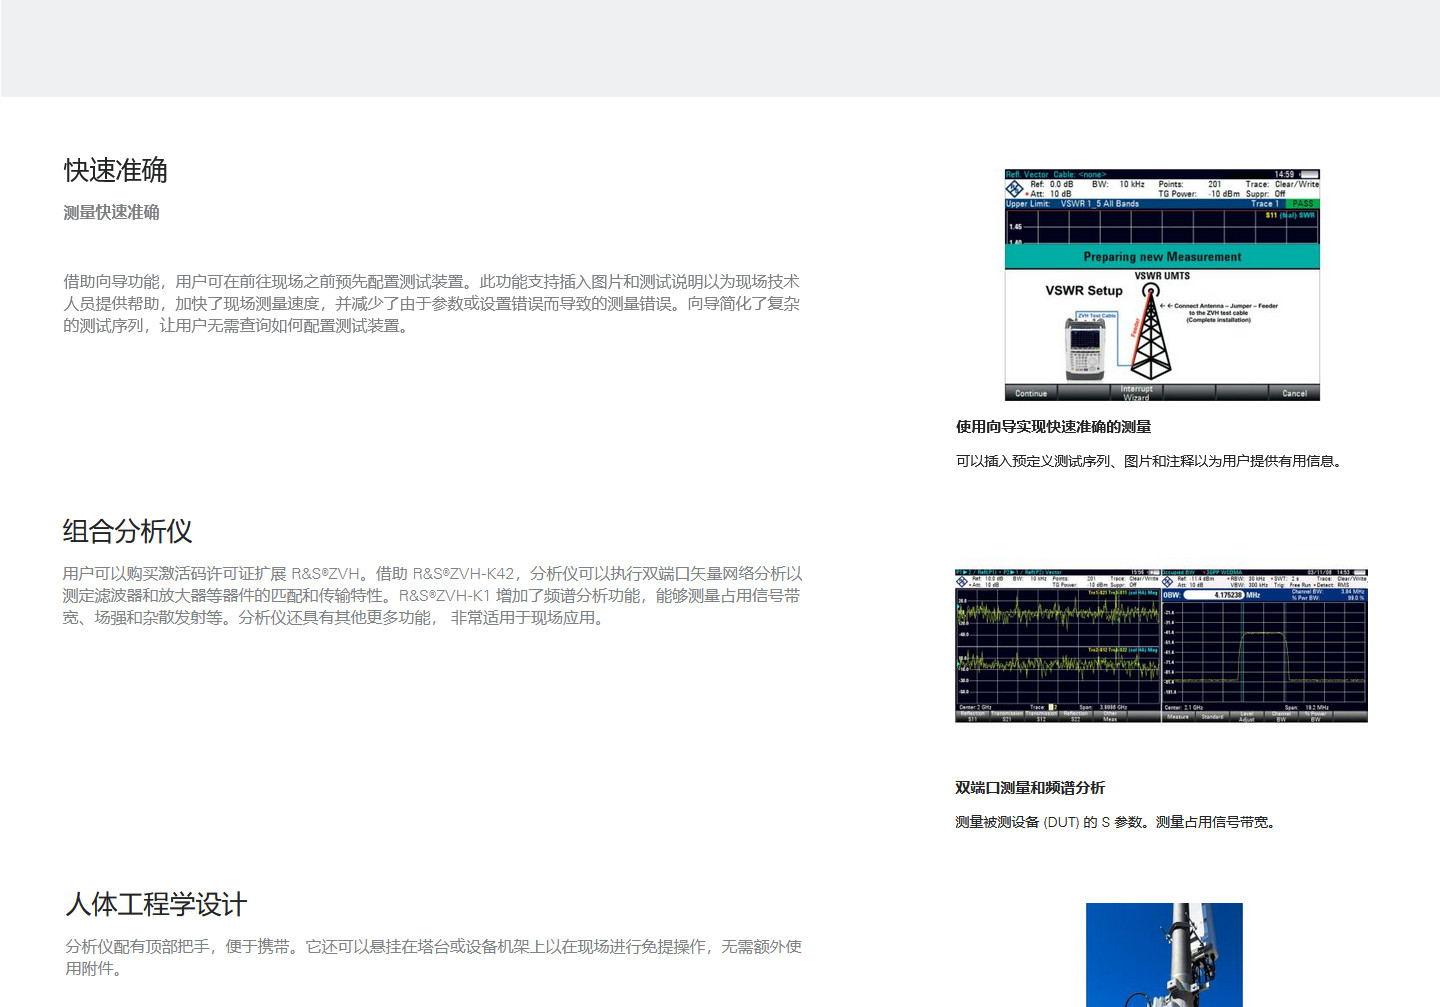Click the handheld ZVH analyzer picture
The width and height of the screenshot is (1440, 1007).
[x=1085, y=347]
